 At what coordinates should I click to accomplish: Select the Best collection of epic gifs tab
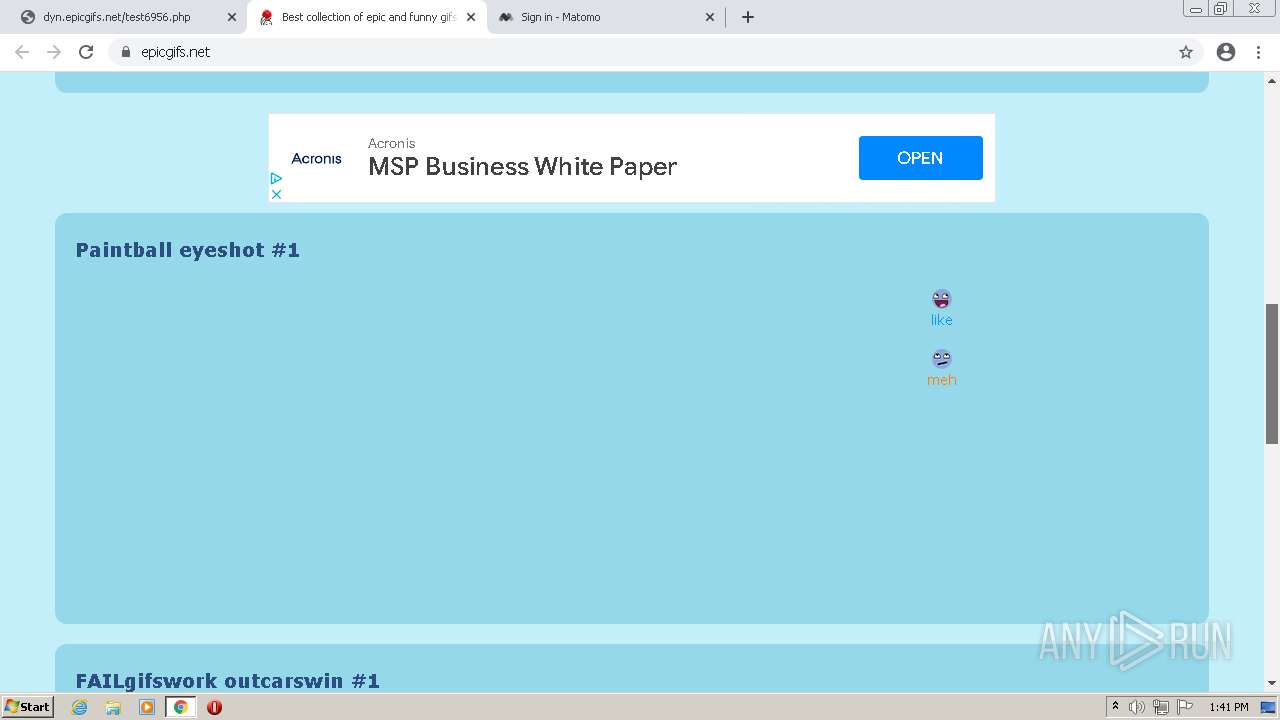click(x=366, y=17)
